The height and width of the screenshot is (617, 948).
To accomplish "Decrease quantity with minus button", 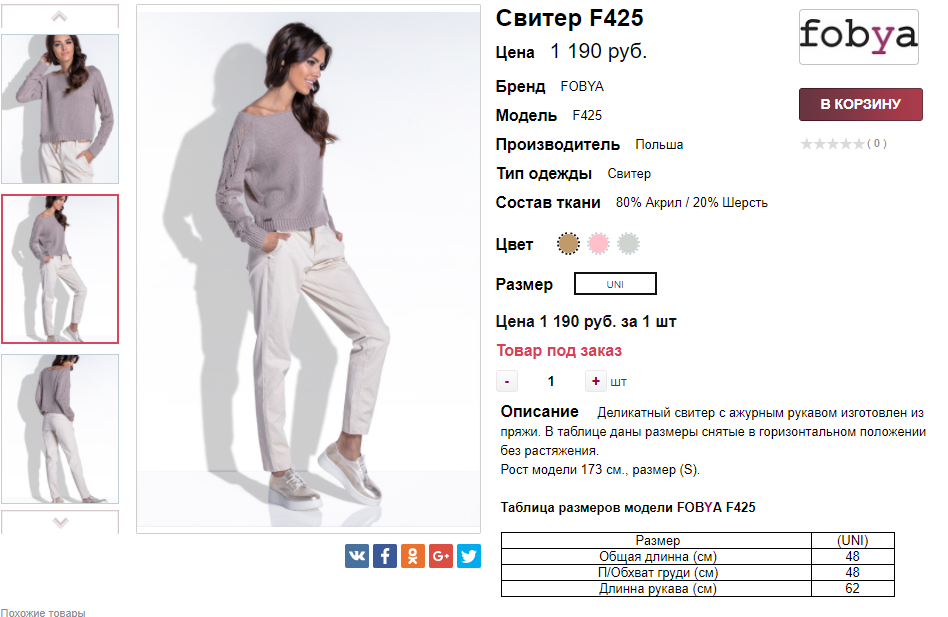I will click(x=507, y=381).
